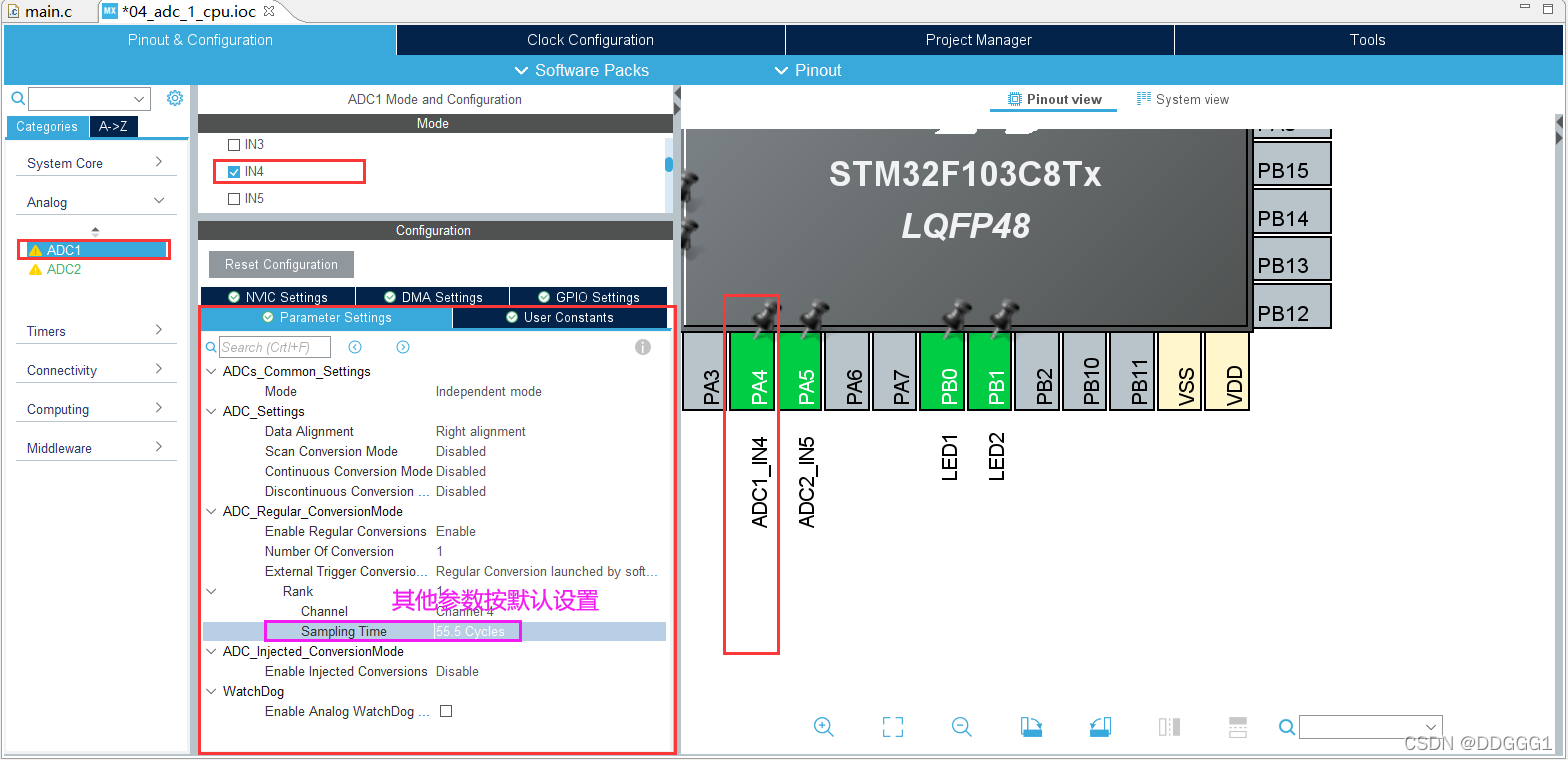Open the Software Packs dropdown
1568x760 pixels.
click(581, 70)
